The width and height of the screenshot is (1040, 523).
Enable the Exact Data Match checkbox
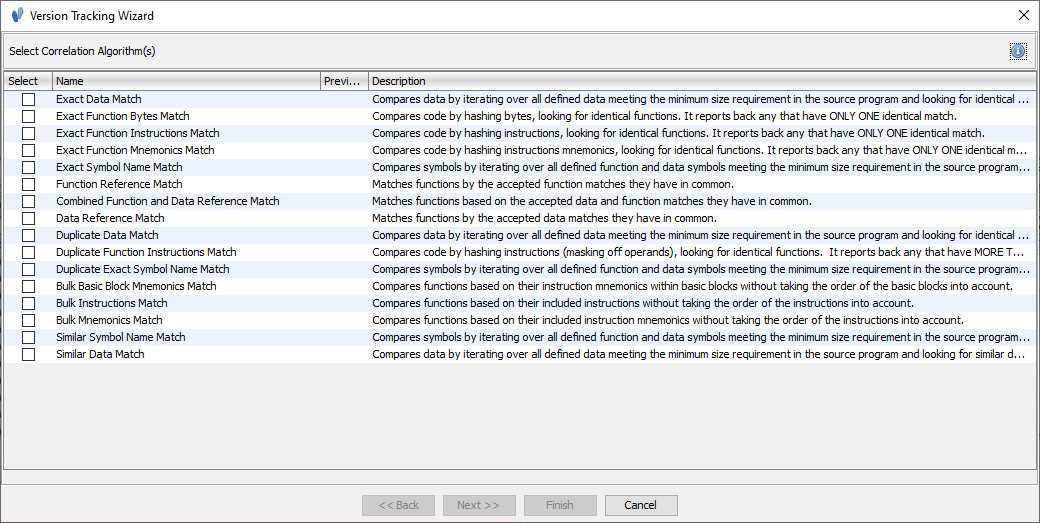point(29,99)
